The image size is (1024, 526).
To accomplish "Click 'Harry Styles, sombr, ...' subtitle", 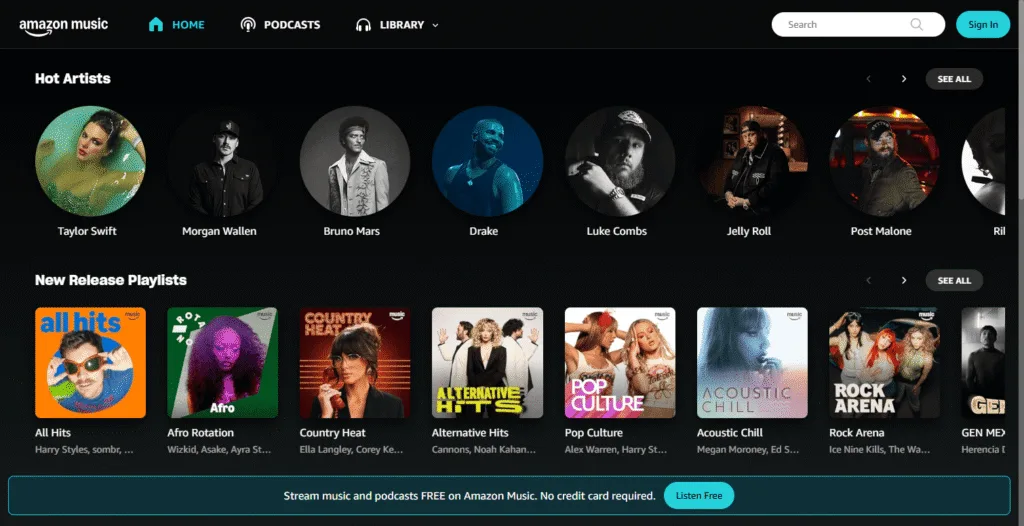I will [85, 450].
